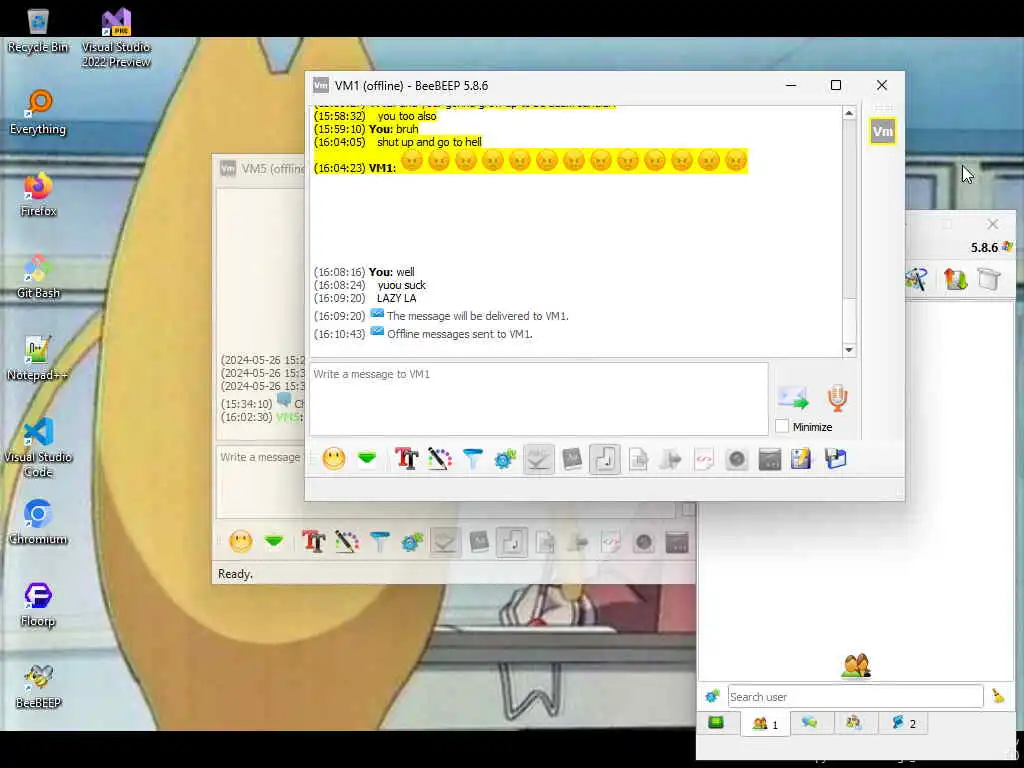Switch to the tab showing 2
The height and width of the screenshot is (768, 1024).
[x=903, y=722]
